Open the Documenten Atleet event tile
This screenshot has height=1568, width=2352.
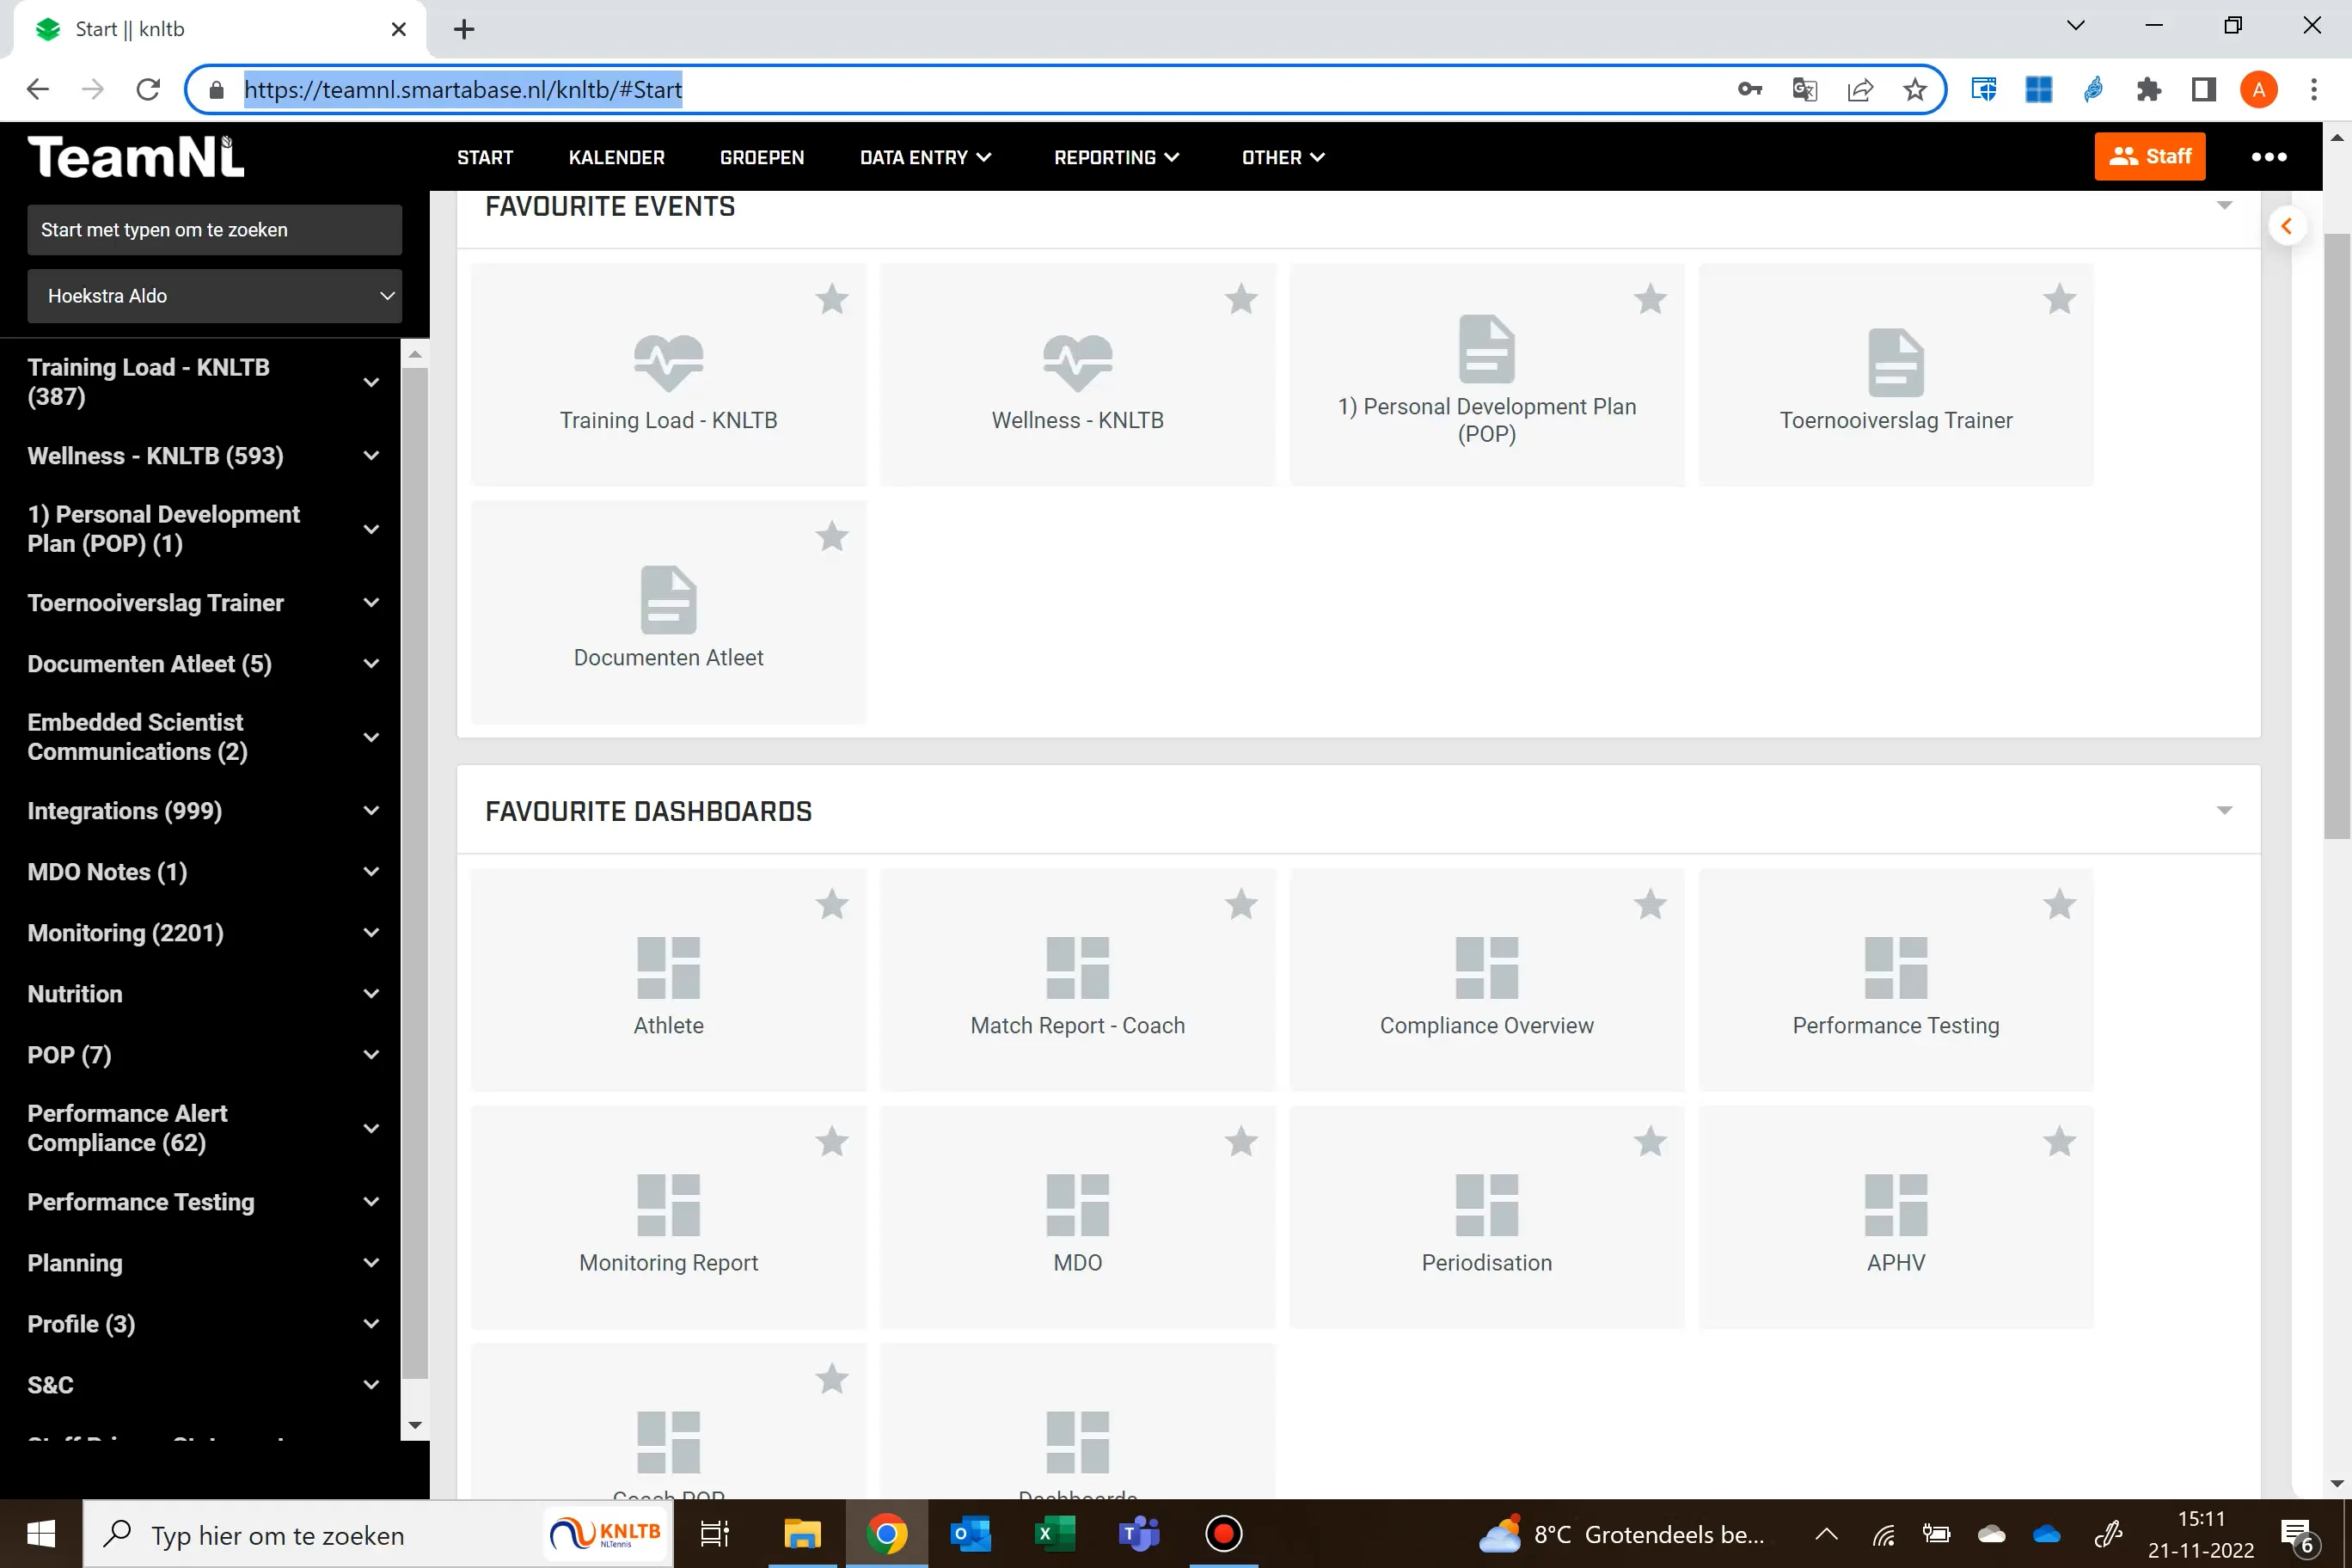(668, 612)
